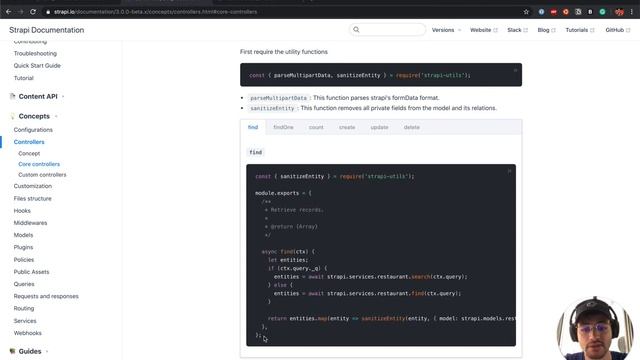Click the browser back arrow
The image size is (640, 360).
pyautogui.click(x=9, y=12)
